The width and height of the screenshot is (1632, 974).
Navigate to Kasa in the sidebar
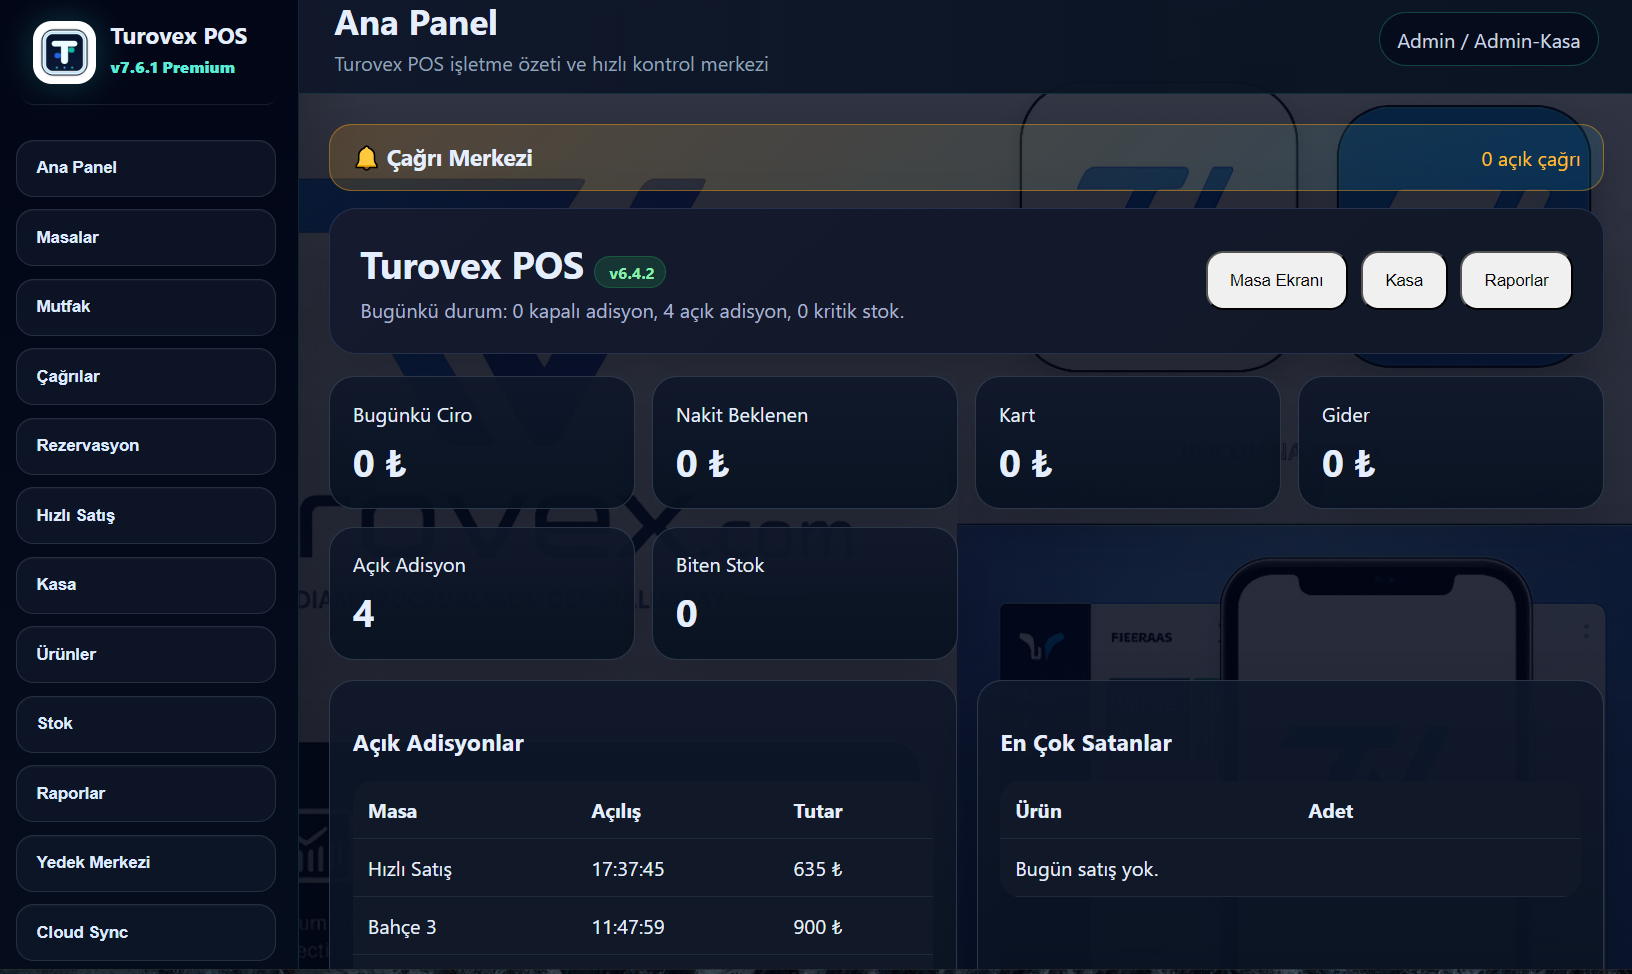coord(146,585)
